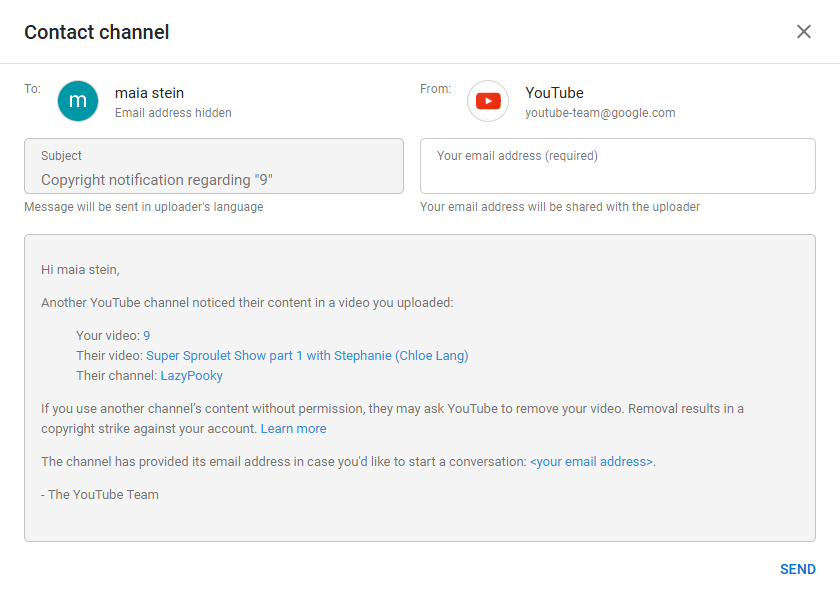This screenshot has width=840, height=594.
Task: Close the Contact channel dialog
Action: (x=804, y=32)
